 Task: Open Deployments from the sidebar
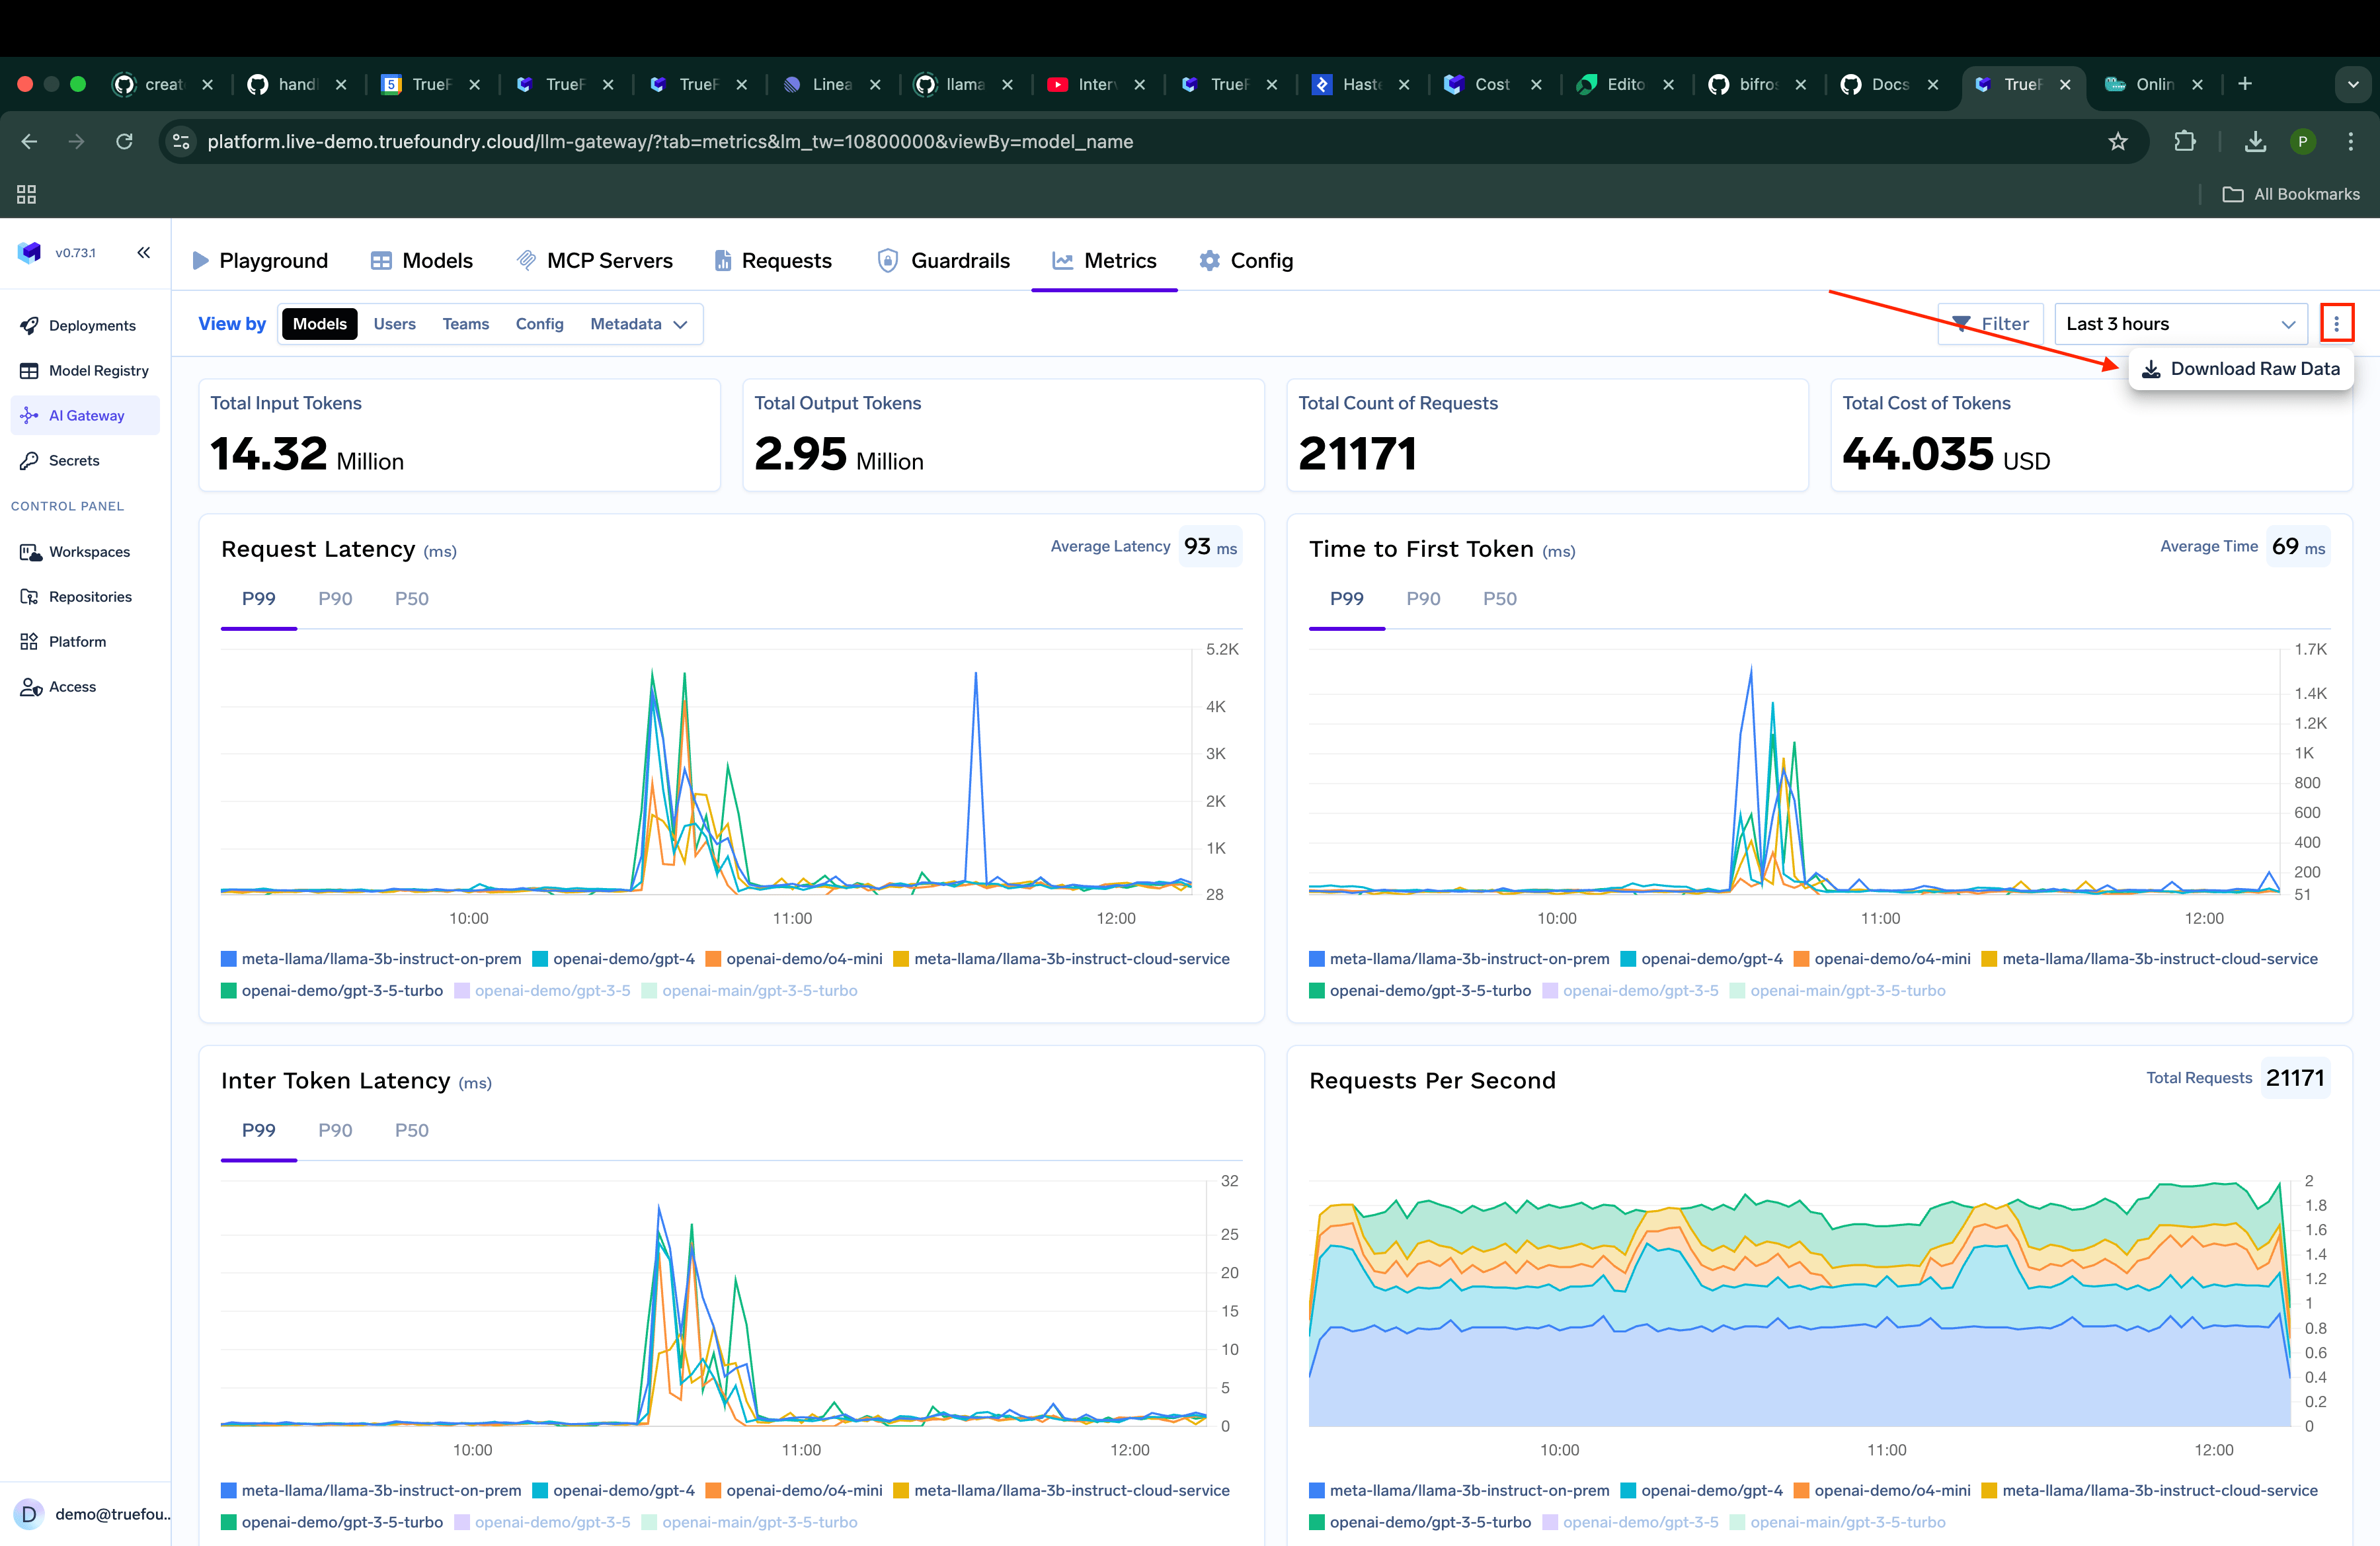pos(85,326)
